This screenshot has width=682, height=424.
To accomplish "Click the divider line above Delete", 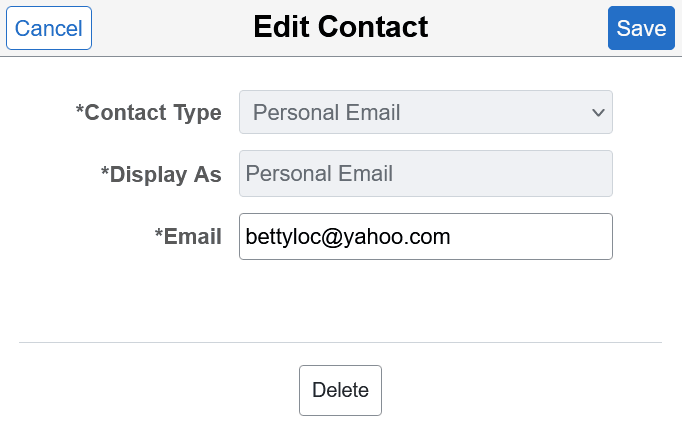I will (340, 343).
